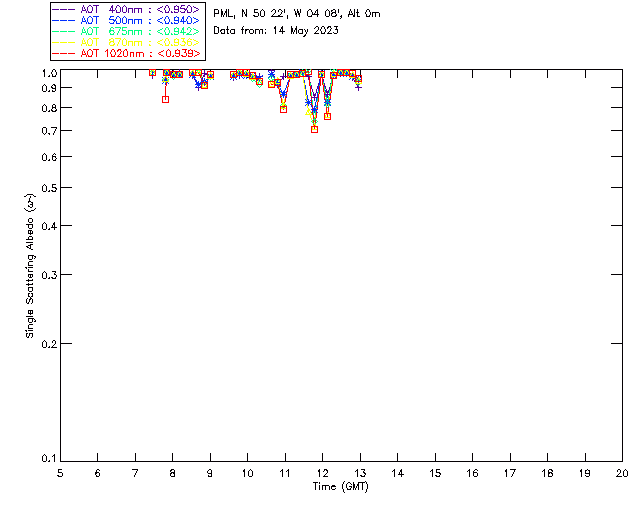This screenshot has height=512, width=640.
Task: Click the 0.5 y-axis tick label
Action: [x=49, y=188]
